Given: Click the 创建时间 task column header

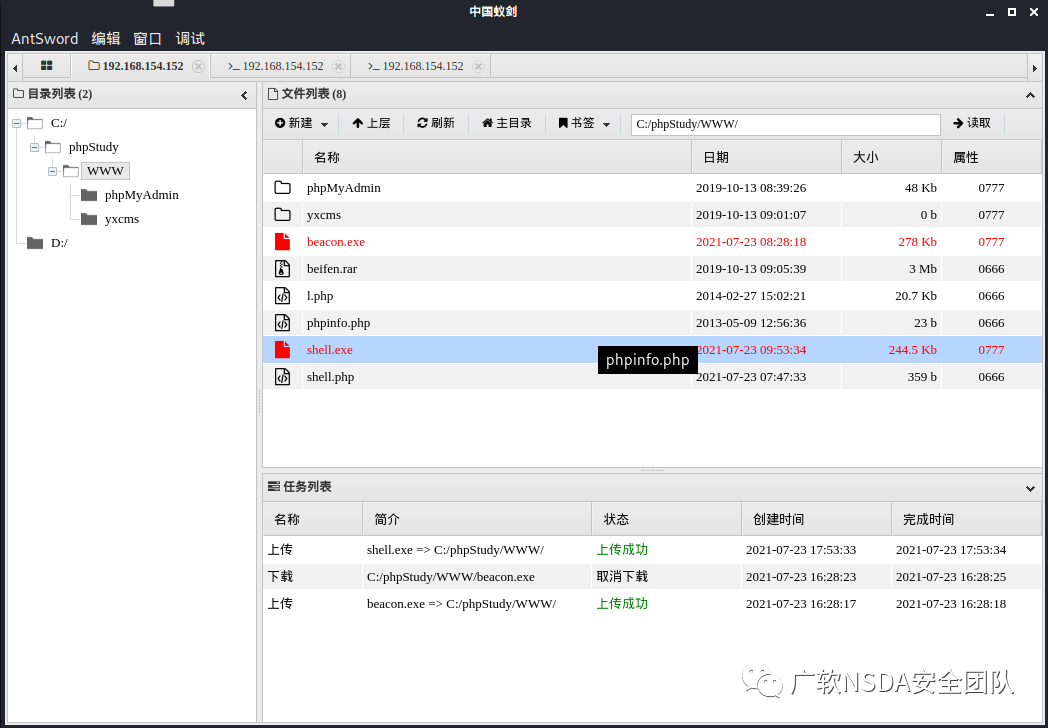Looking at the screenshot, I should pos(816,519).
